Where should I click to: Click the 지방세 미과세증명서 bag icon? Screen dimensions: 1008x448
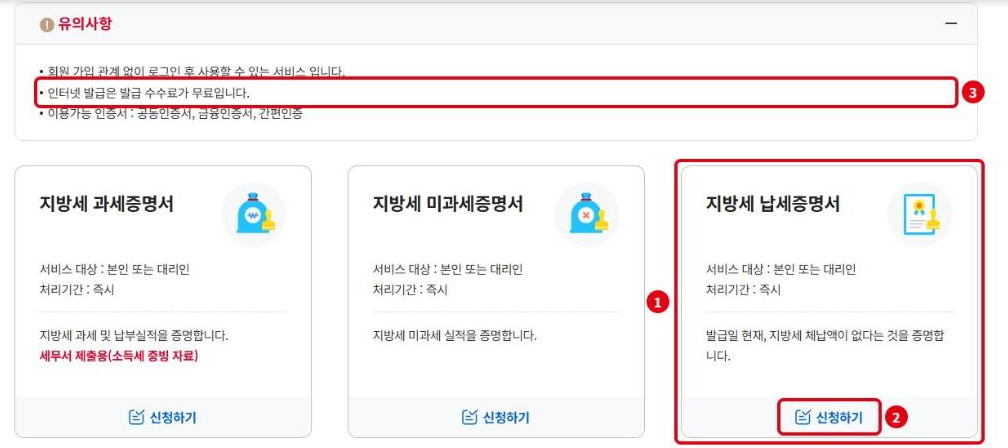coord(587,215)
